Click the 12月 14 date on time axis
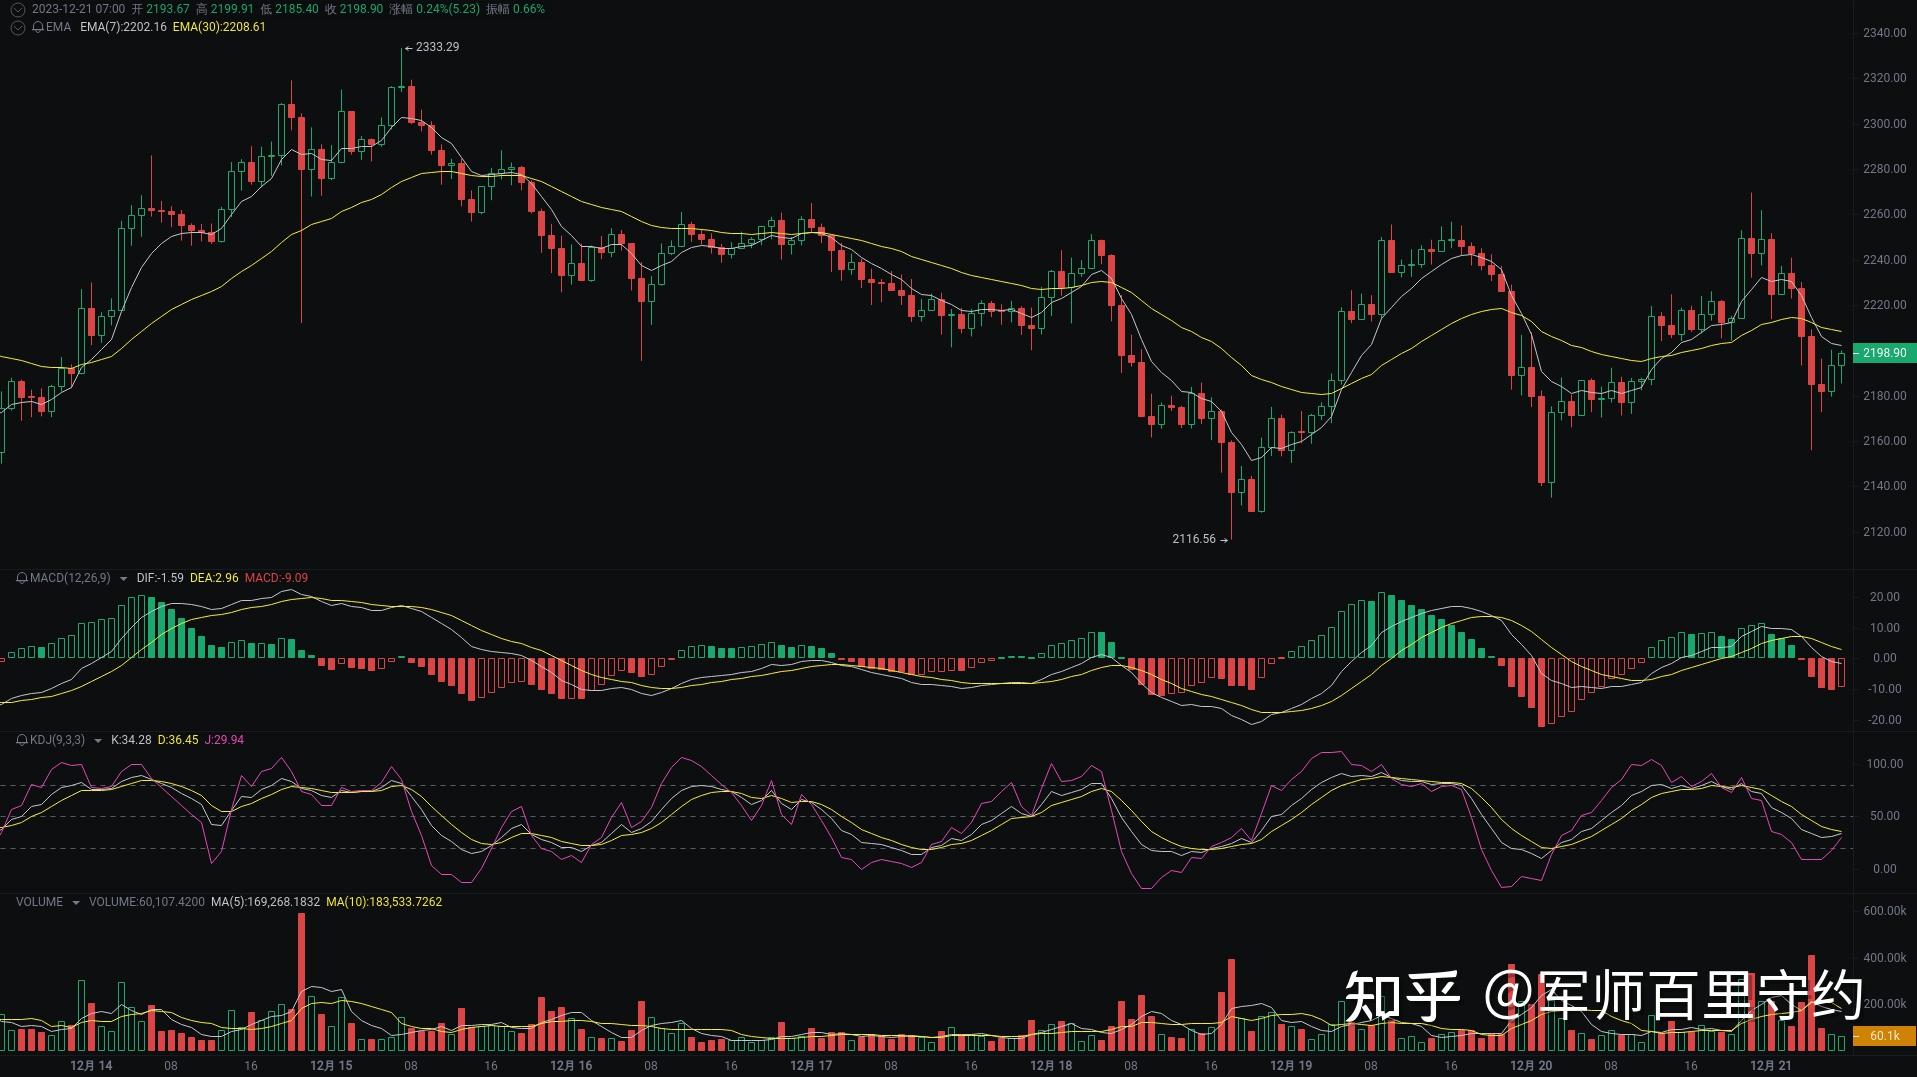Image resolution: width=1917 pixels, height=1077 pixels. [x=91, y=1066]
